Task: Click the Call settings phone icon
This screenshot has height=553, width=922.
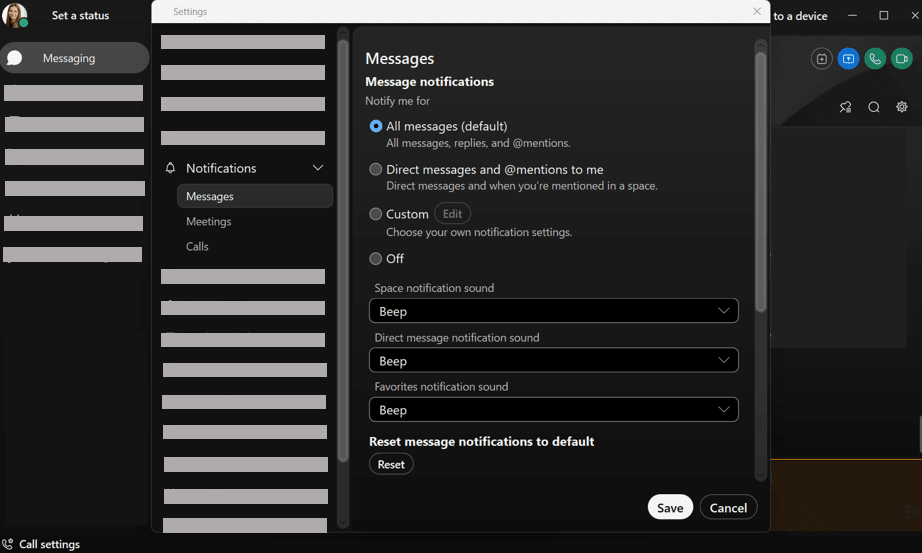Action: click(x=8, y=544)
